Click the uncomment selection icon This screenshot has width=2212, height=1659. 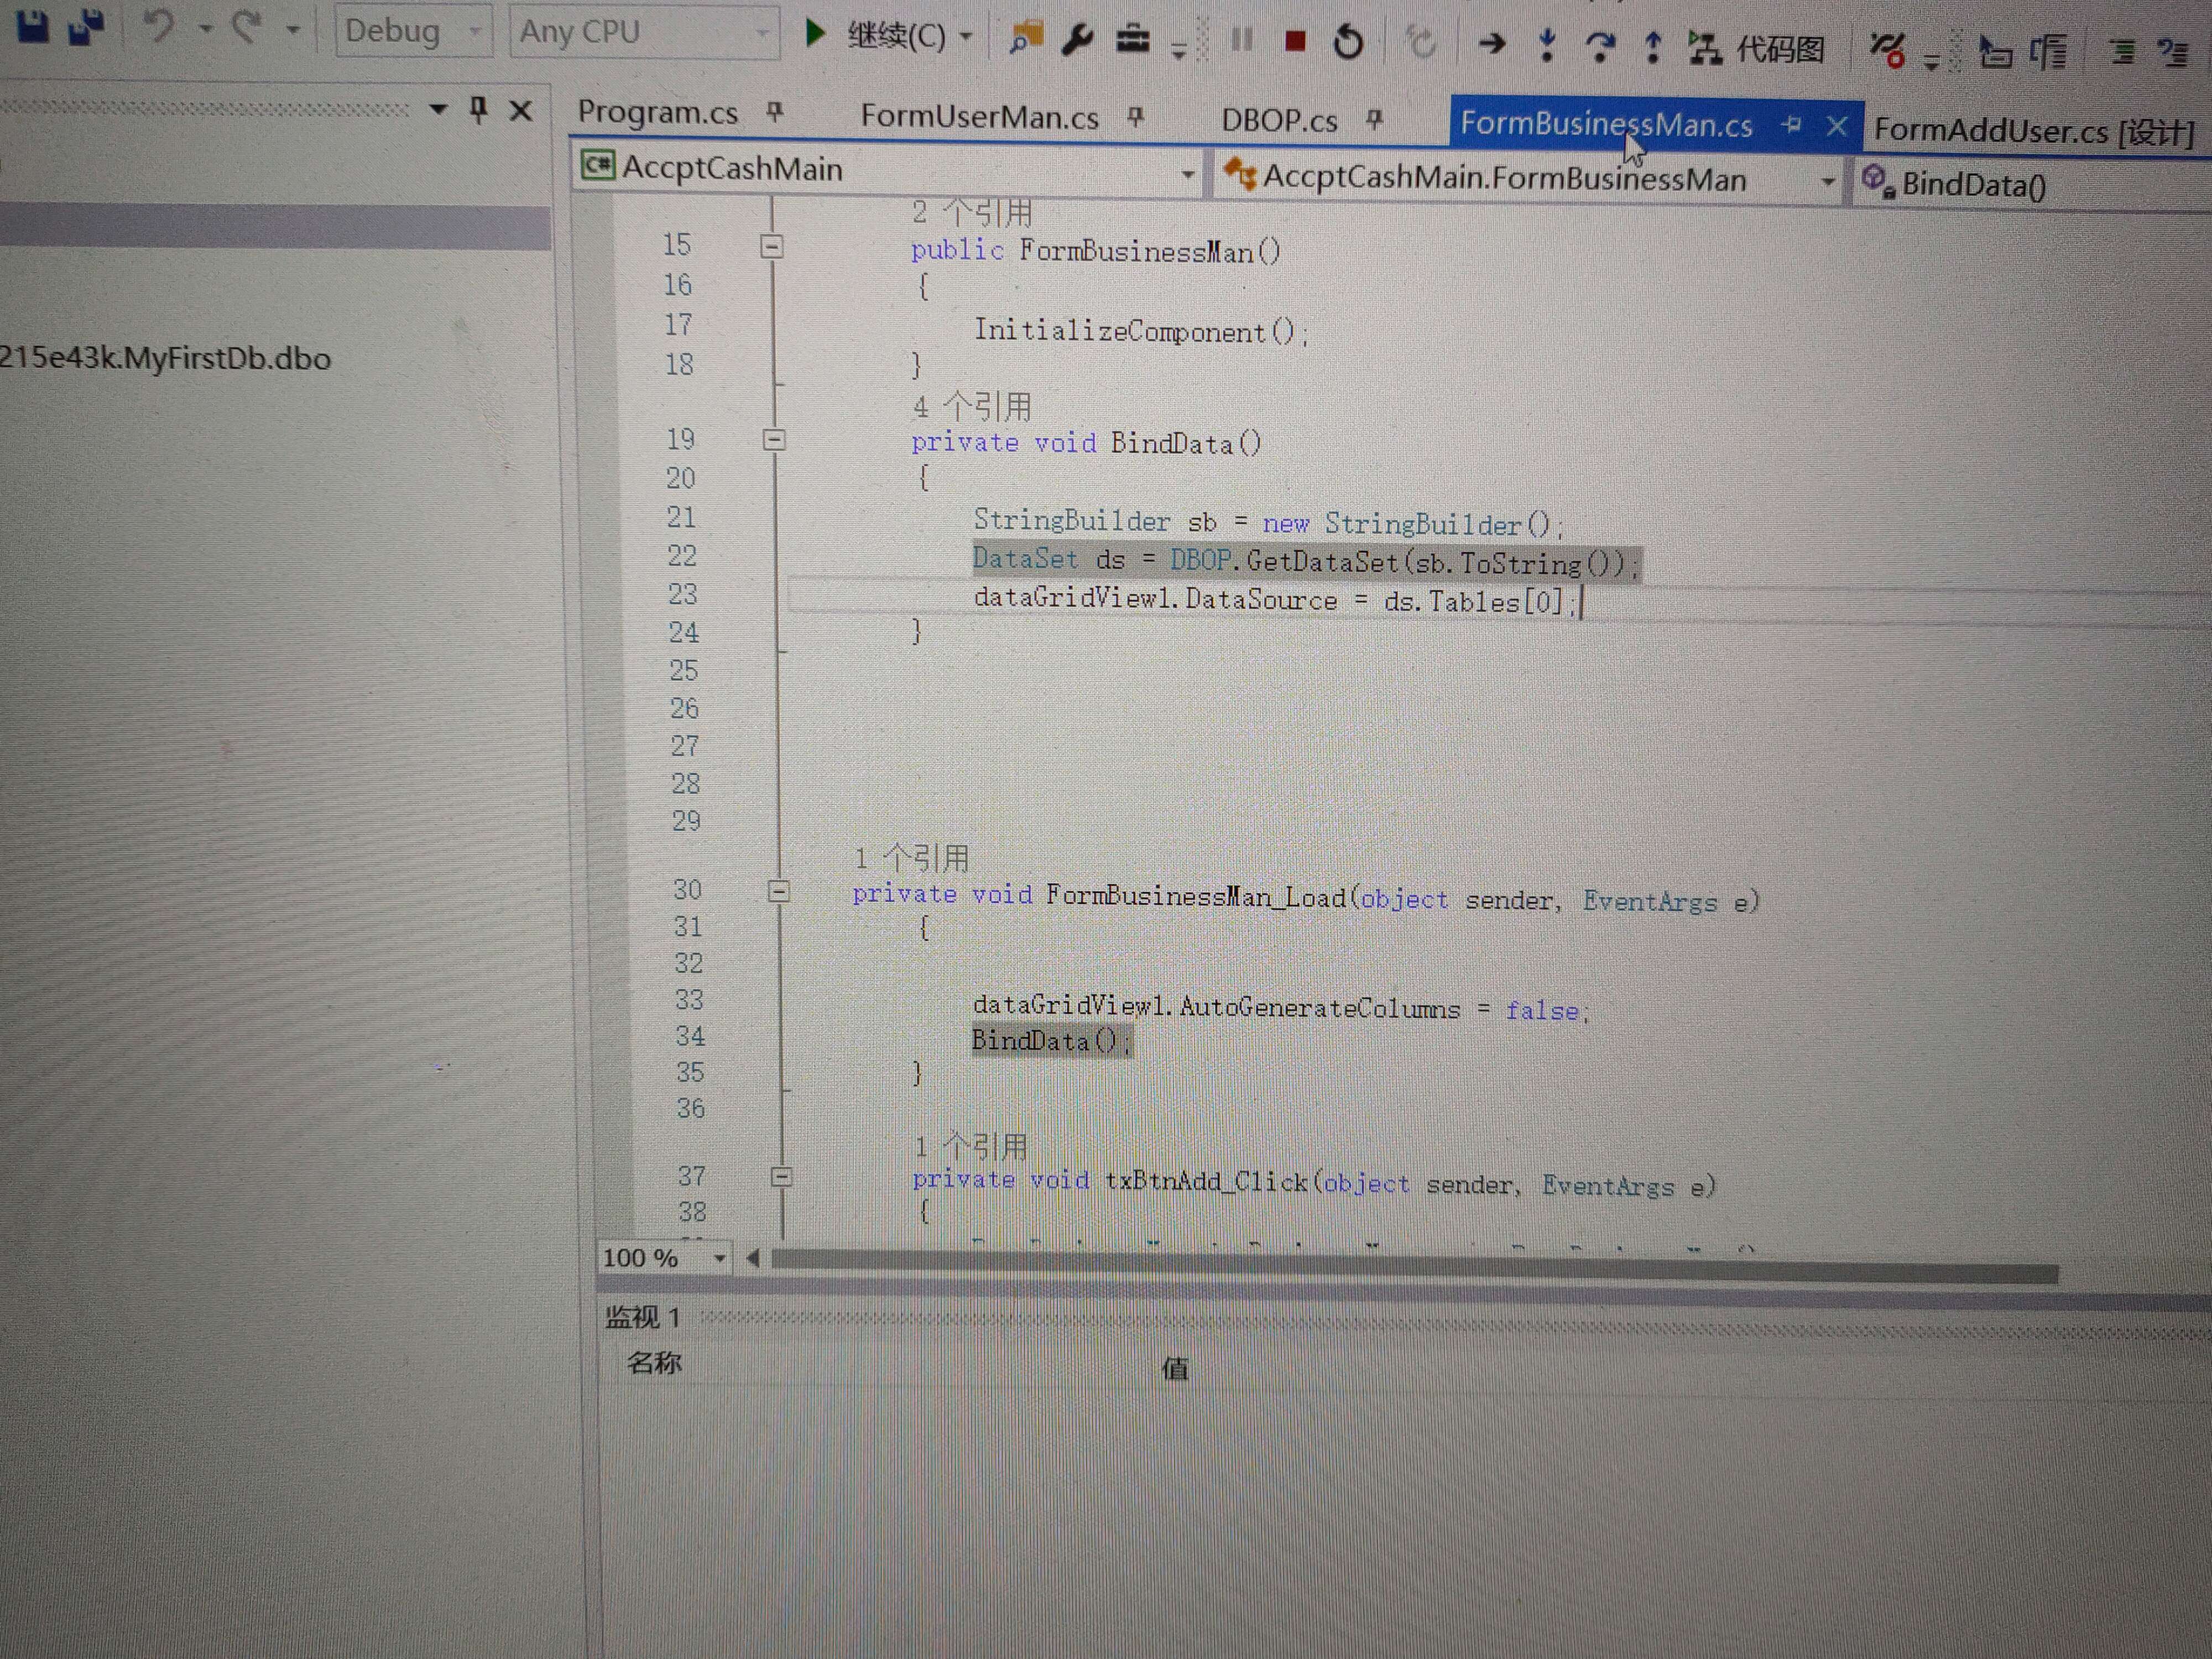point(2174,52)
